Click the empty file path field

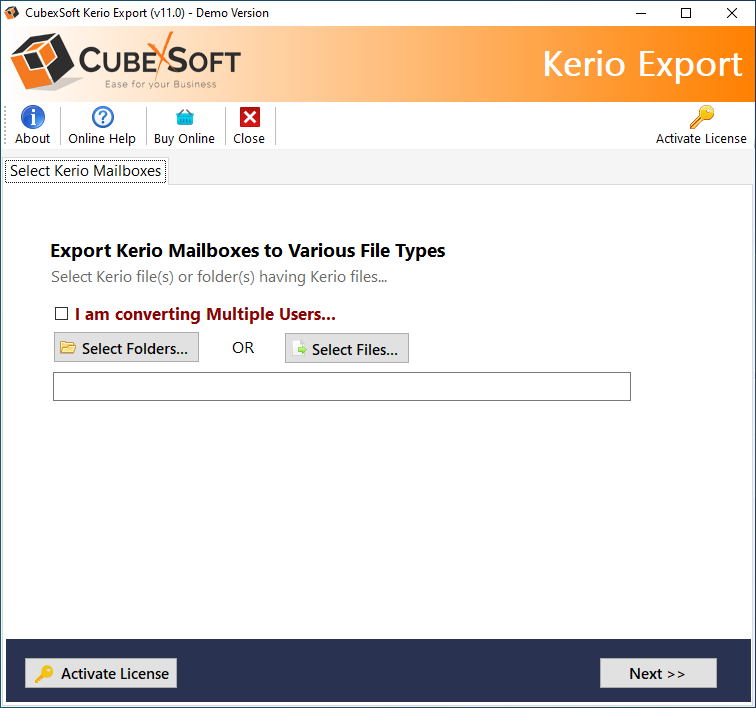coord(342,386)
